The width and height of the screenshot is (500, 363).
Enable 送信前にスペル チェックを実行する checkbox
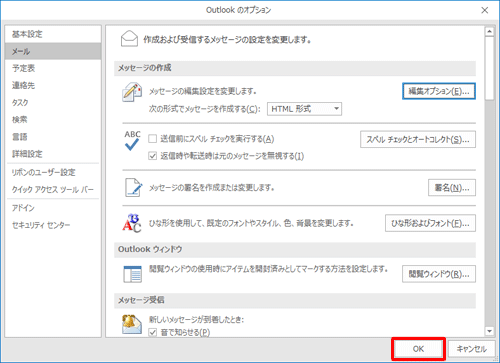153,139
